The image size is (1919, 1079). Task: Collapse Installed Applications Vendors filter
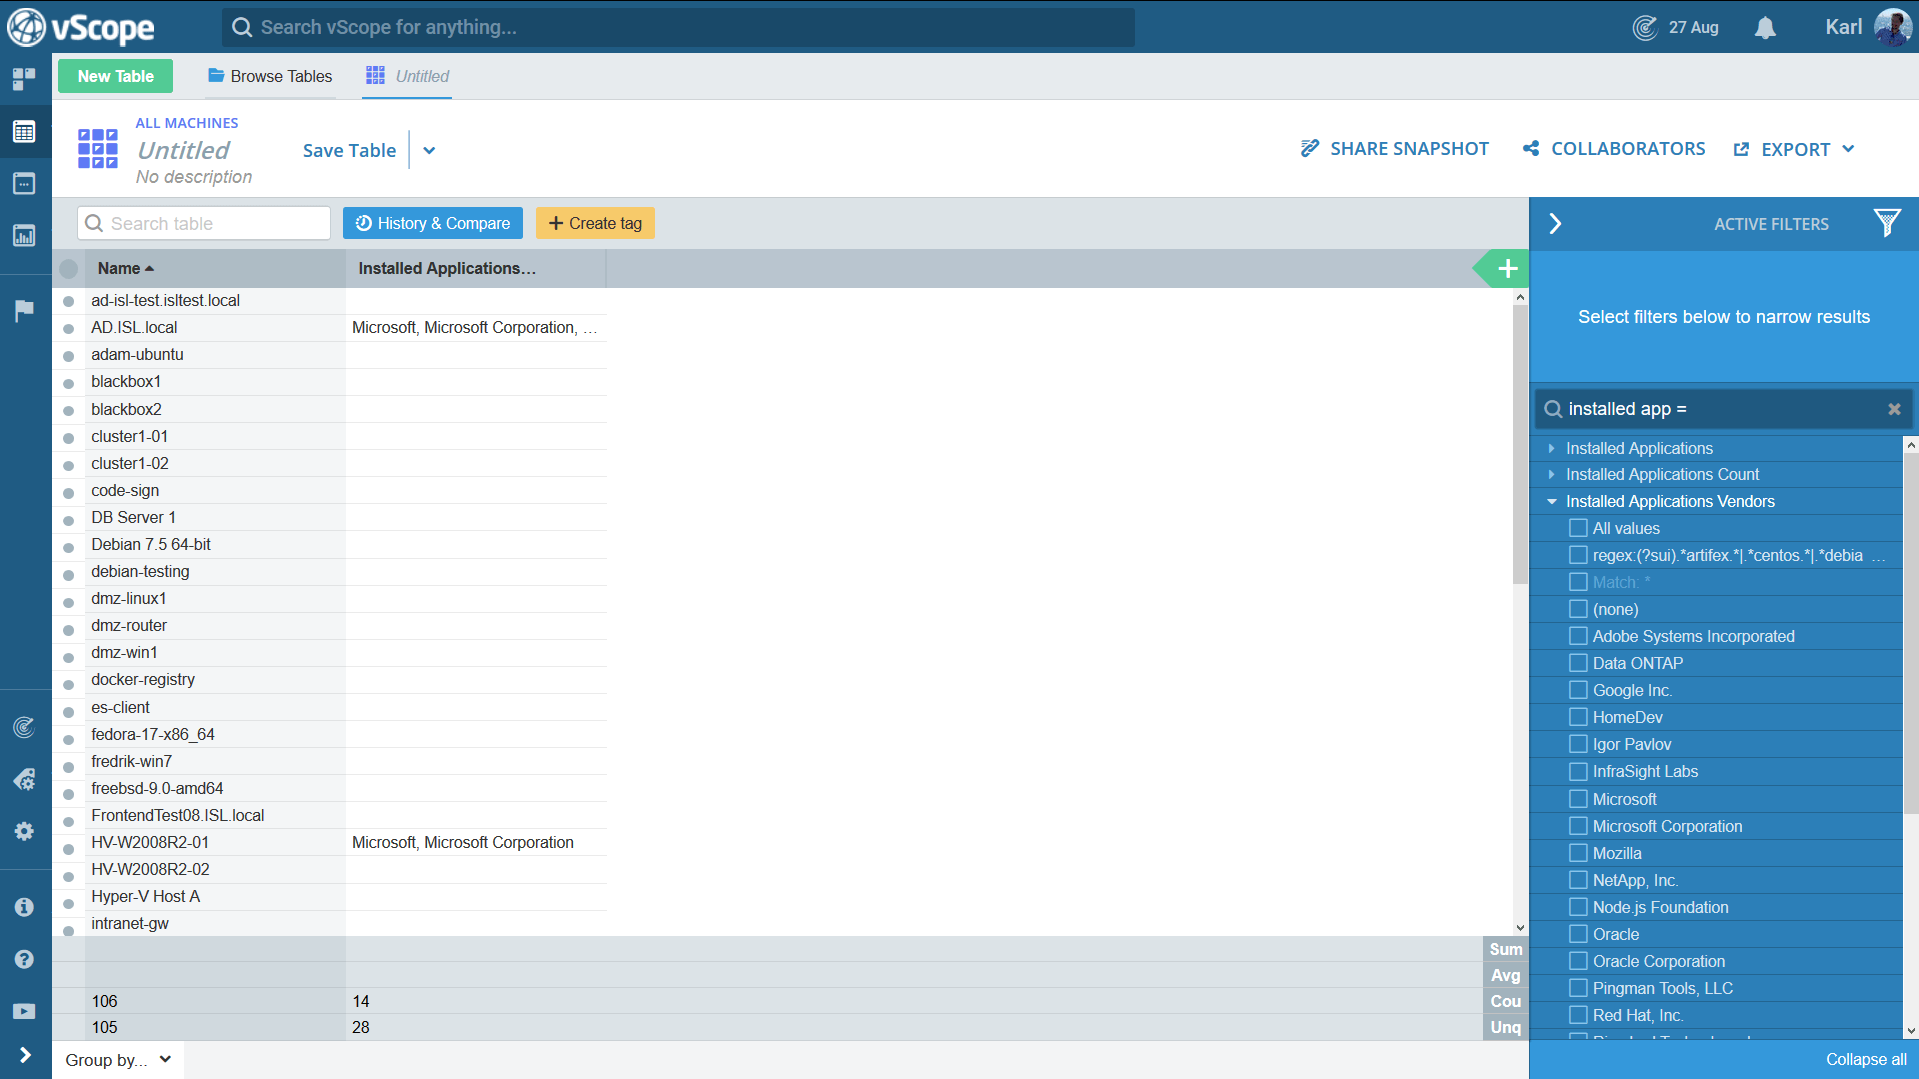(x=1551, y=501)
